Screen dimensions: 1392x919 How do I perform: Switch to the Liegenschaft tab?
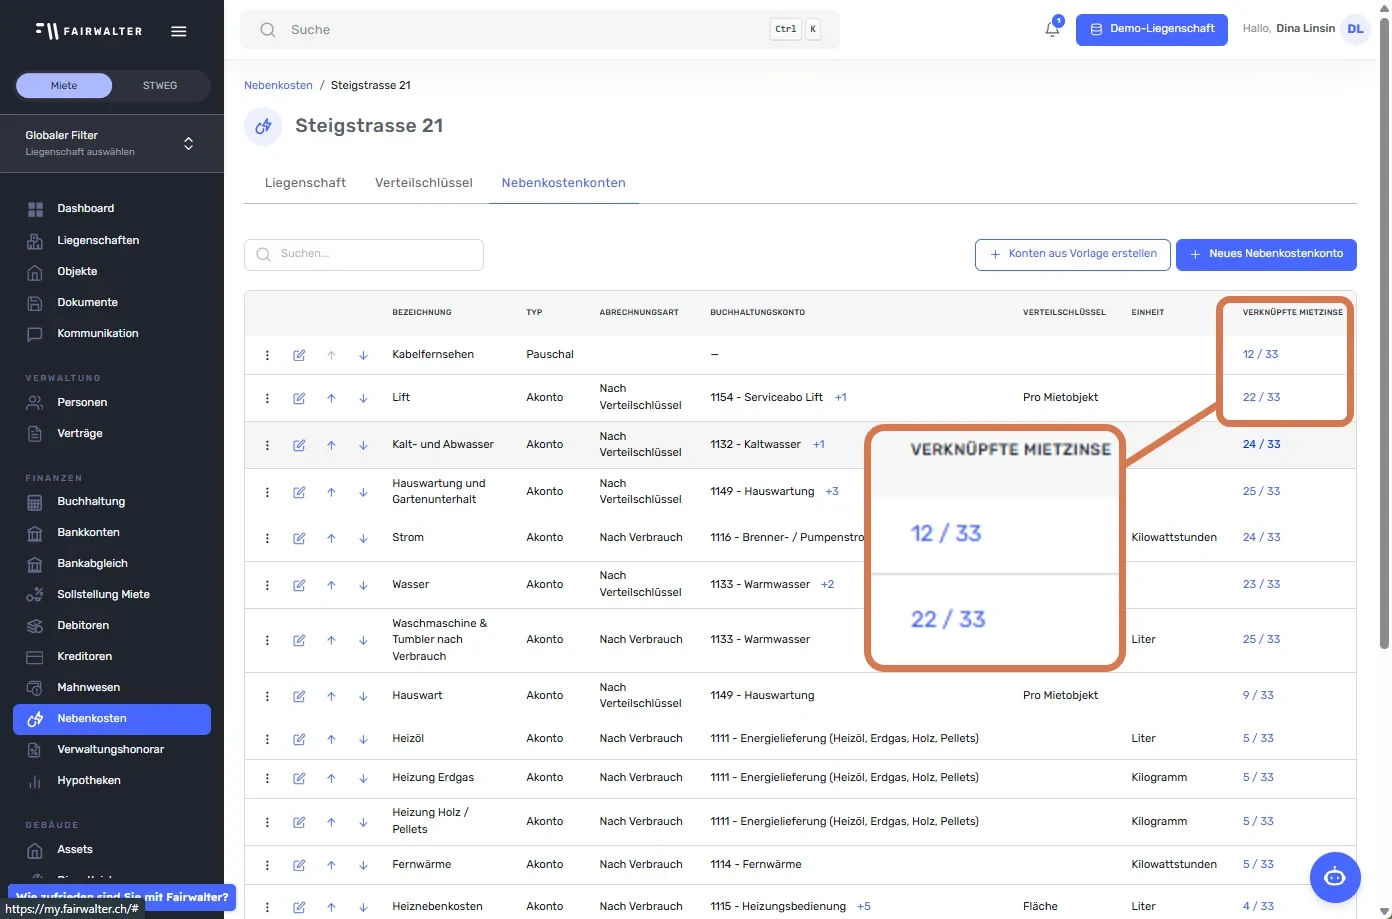point(305,183)
